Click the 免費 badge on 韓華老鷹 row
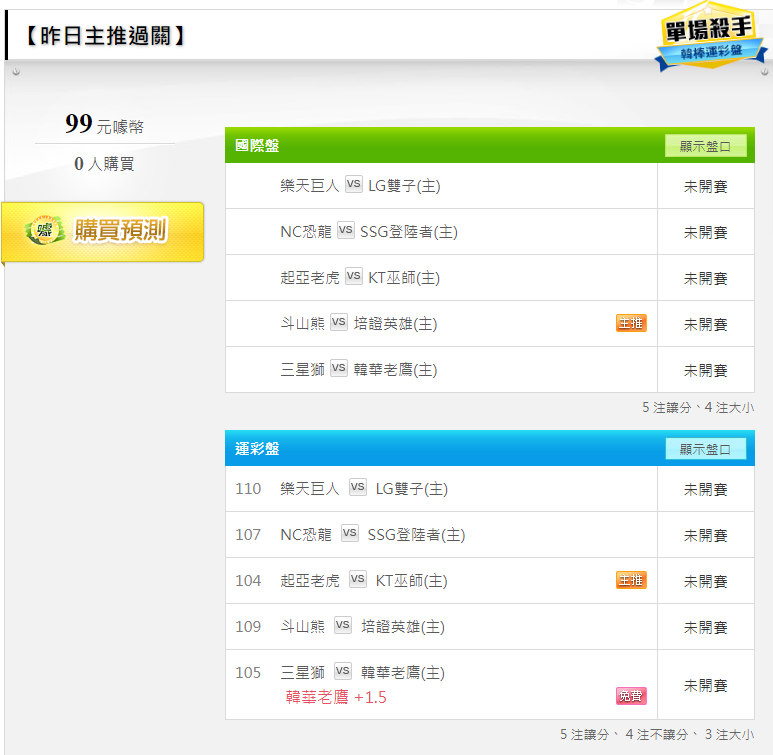773x755 pixels. tap(631, 696)
